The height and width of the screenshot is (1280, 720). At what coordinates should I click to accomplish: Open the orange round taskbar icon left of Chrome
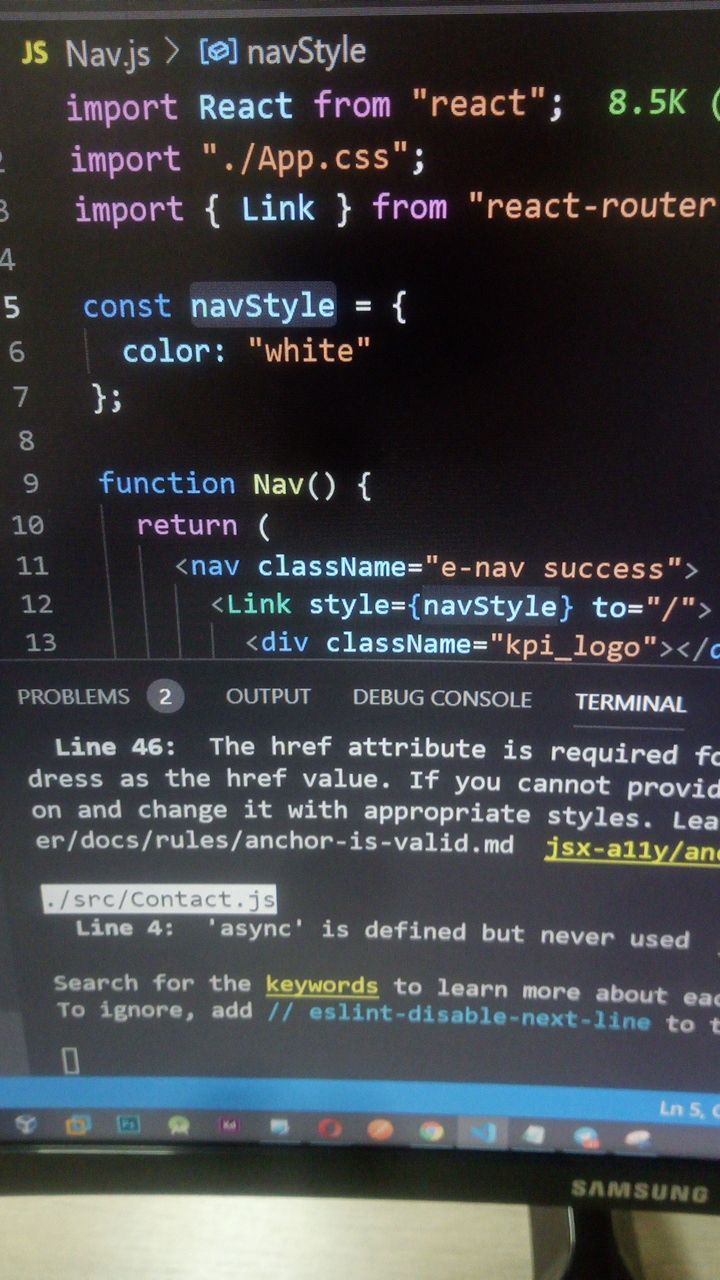(x=380, y=1129)
